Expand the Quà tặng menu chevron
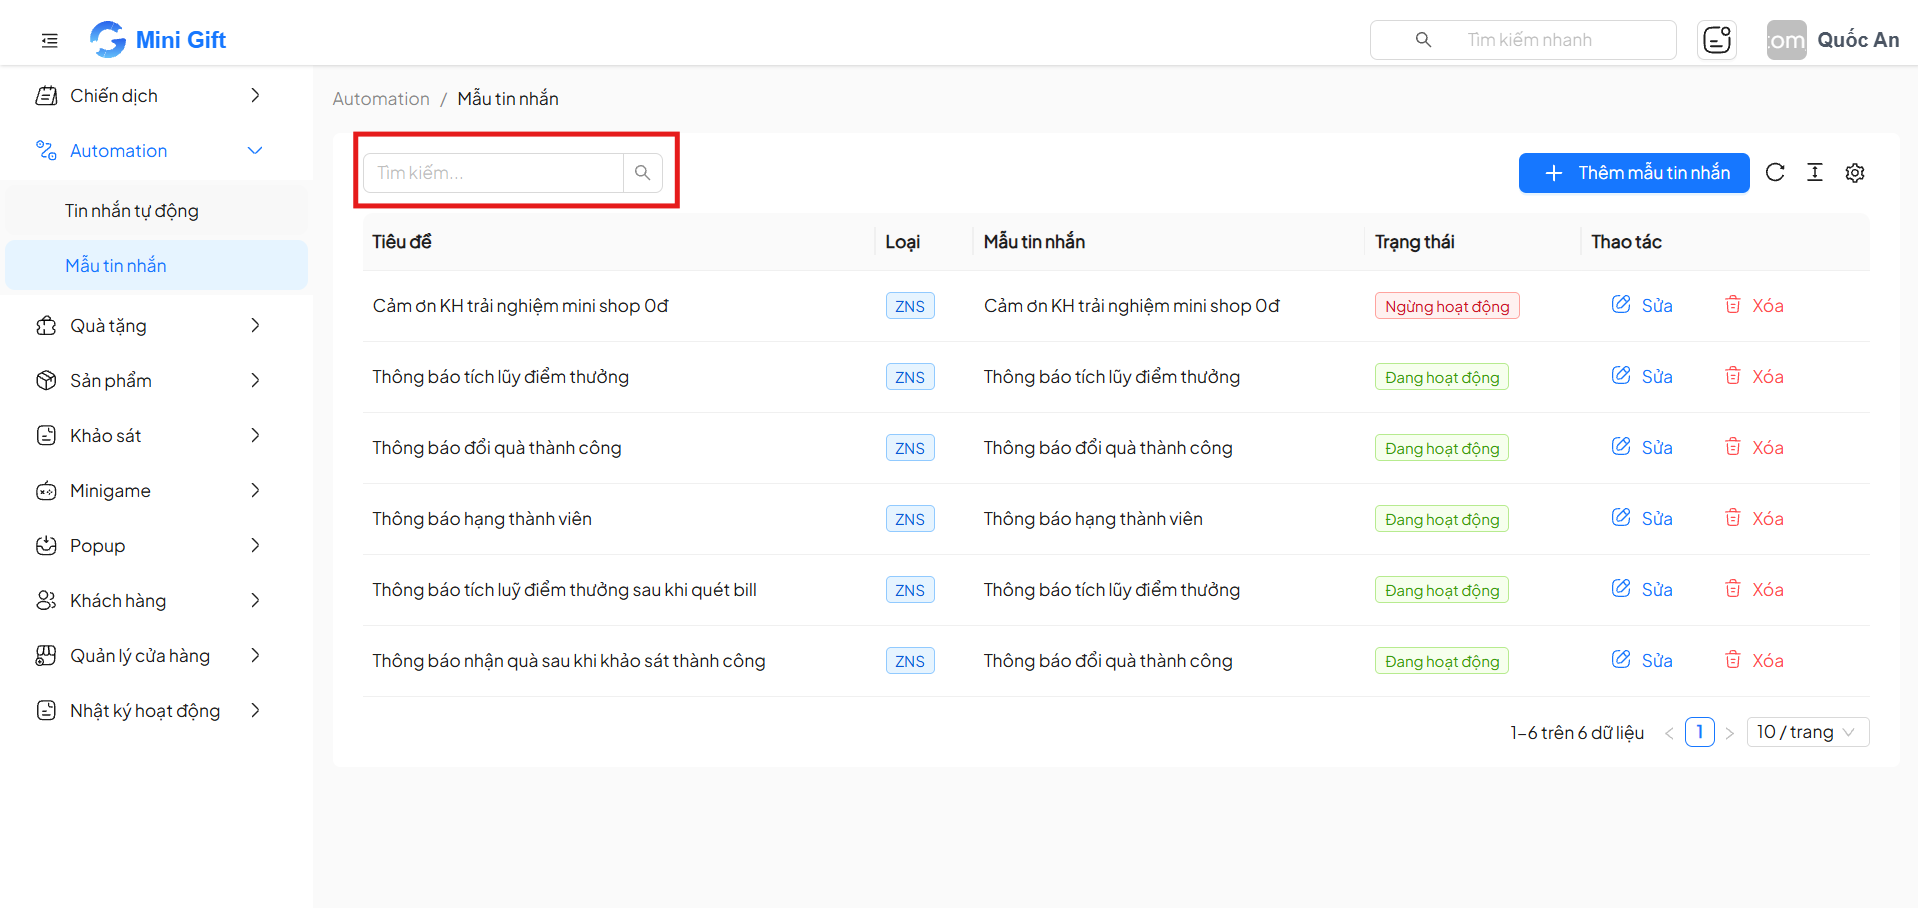This screenshot has width=1918, height=908. (255, 325)
